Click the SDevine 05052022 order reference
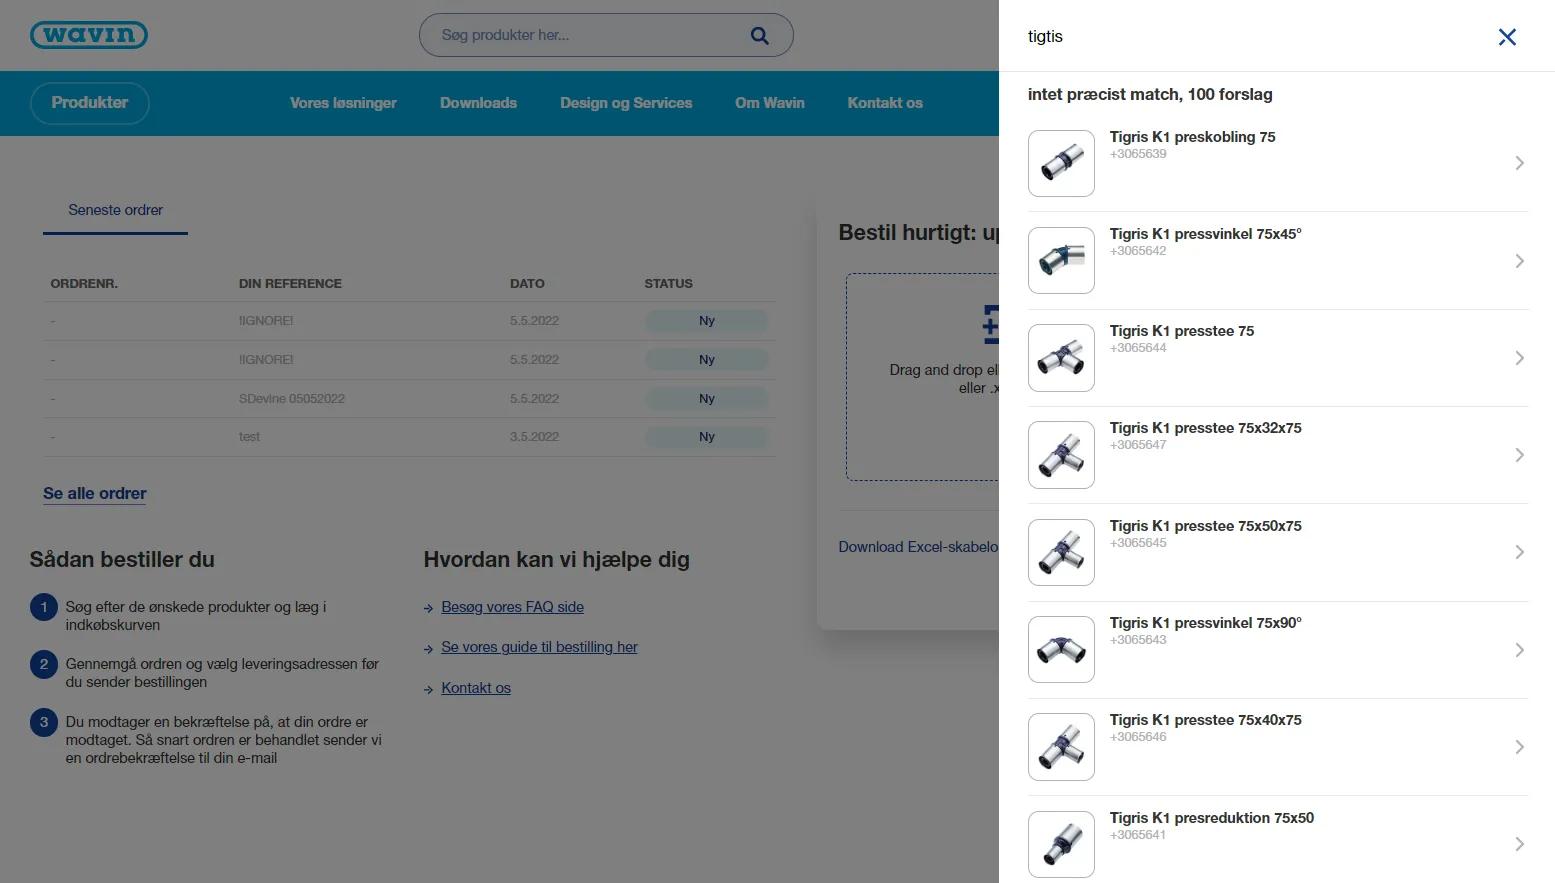This screenshot has width=1555, height=883. click(x=291, y=399)
